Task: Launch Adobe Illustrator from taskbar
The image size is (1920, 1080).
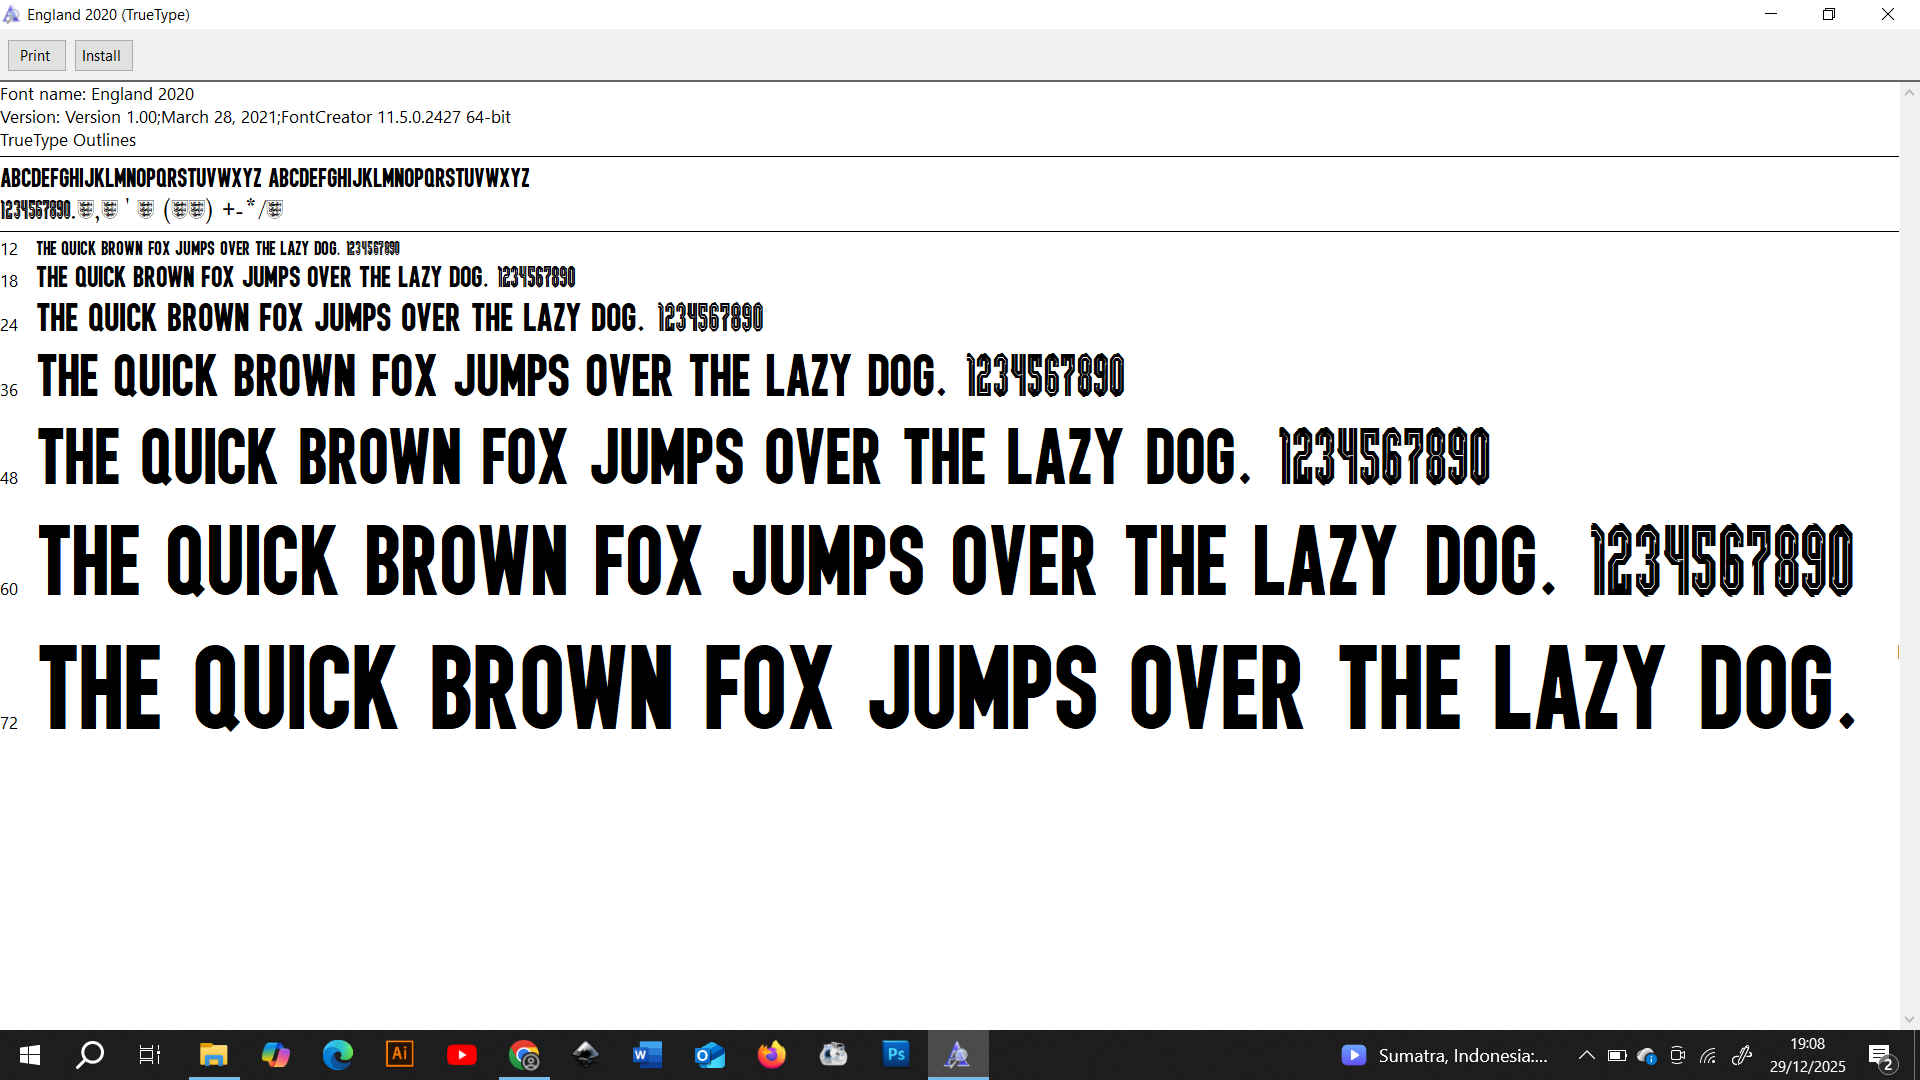Action: [399, 1055]
